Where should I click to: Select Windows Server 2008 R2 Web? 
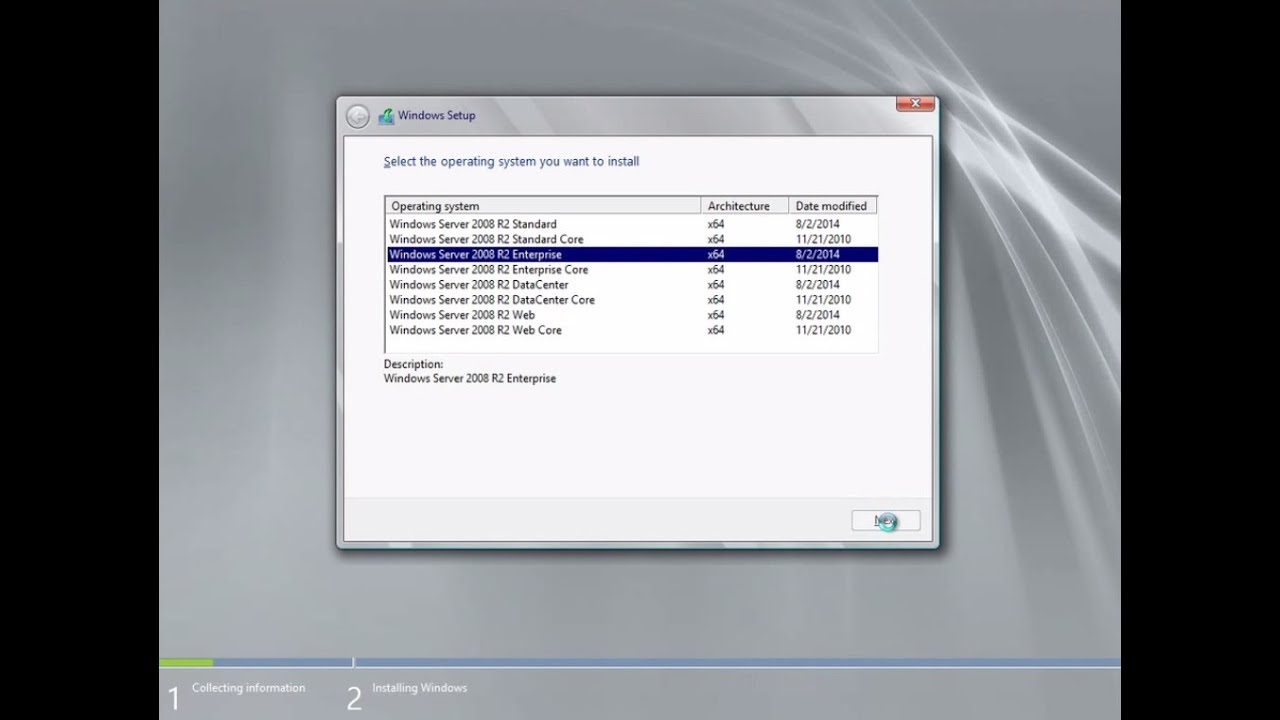632,315
